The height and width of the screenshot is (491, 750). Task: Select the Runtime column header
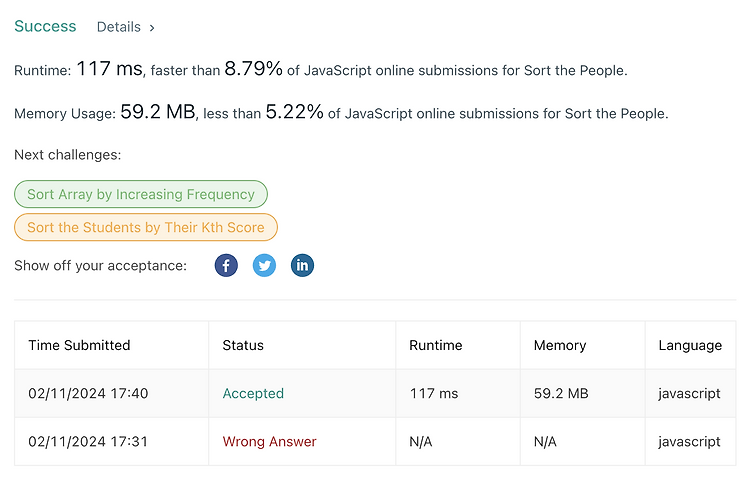click(x=436, y=345)
